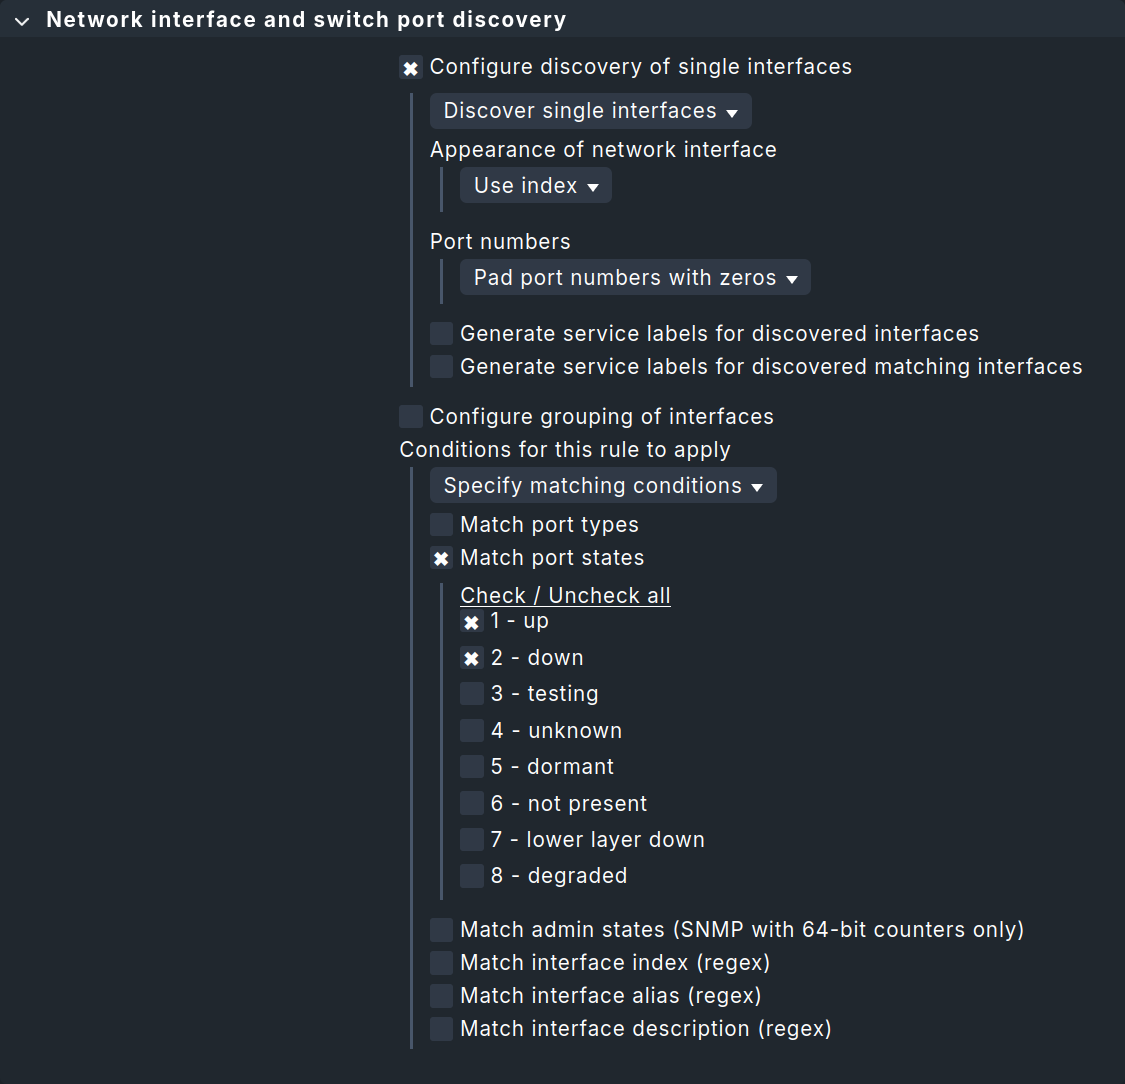Disable Match port states

click(x=441, y=558)
